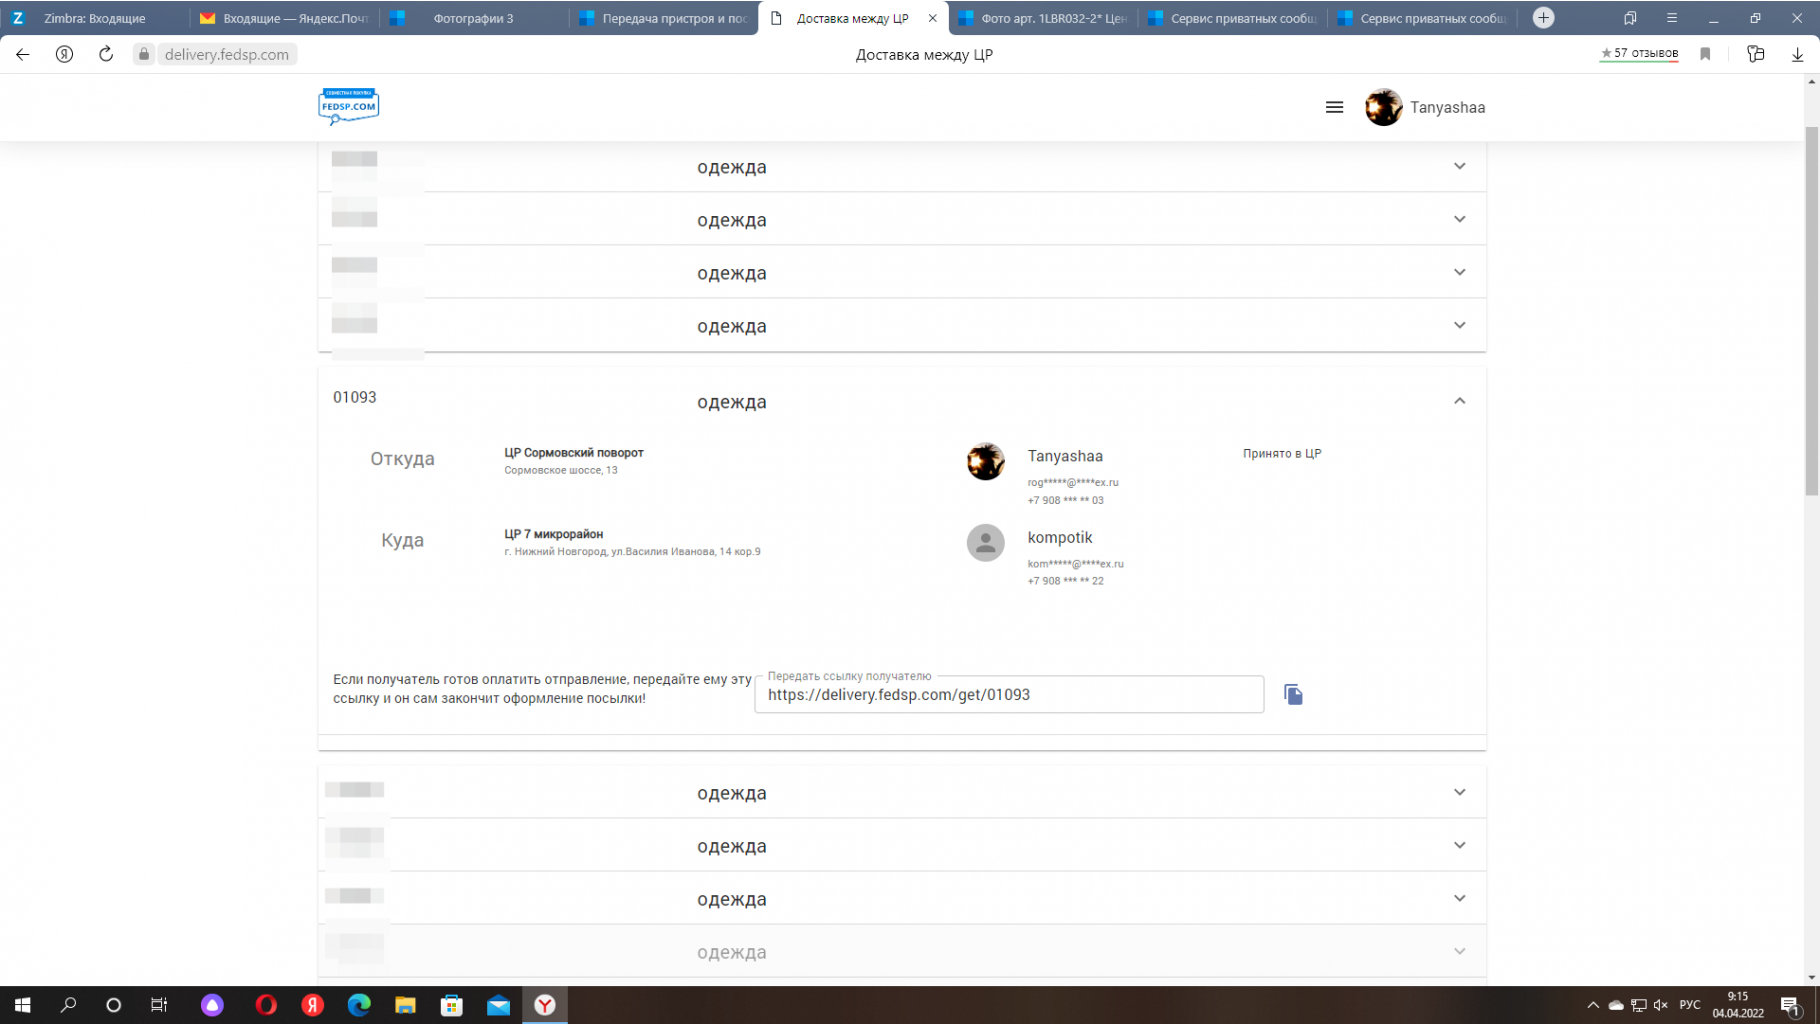This screenshot has width=1820, height=1024.
Task: Go back using browser back arrow
Action: 22,54
